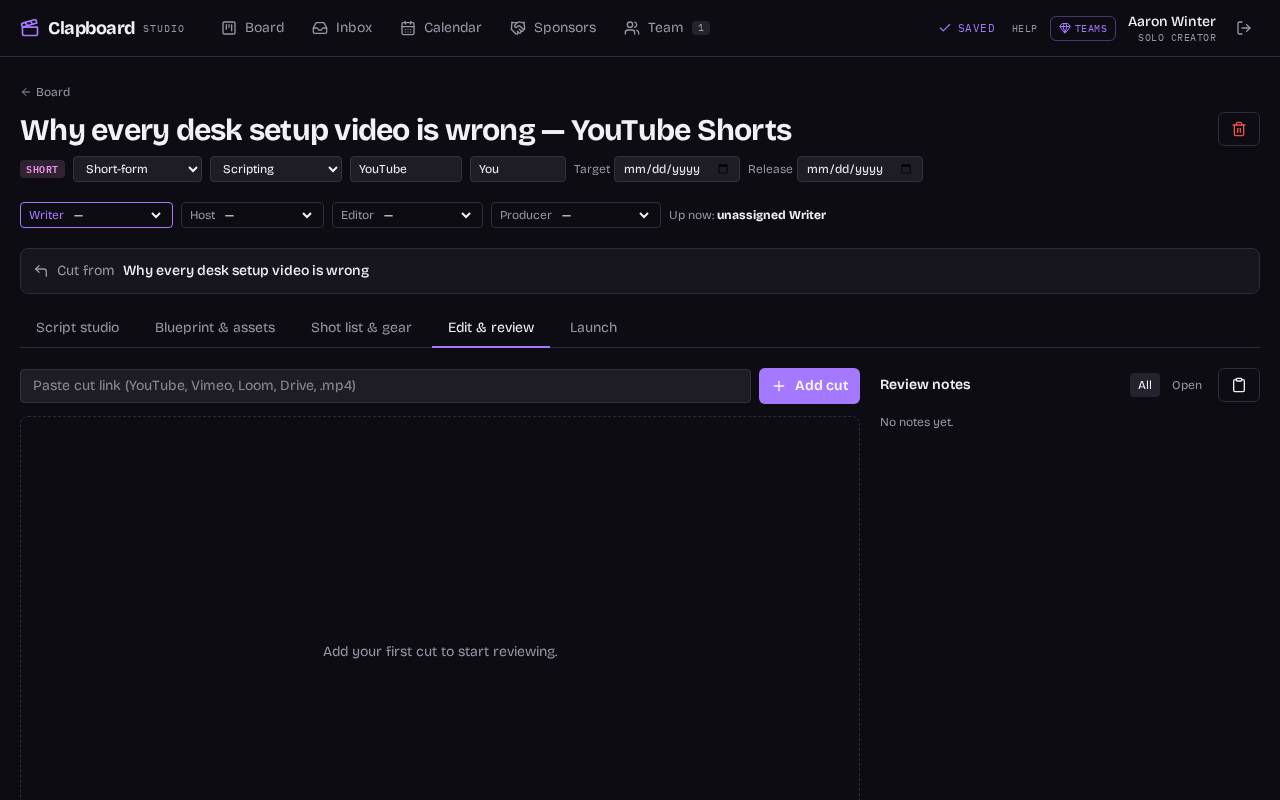
Task: Open the Sponsors page
Action: click(x=553, y=28)
